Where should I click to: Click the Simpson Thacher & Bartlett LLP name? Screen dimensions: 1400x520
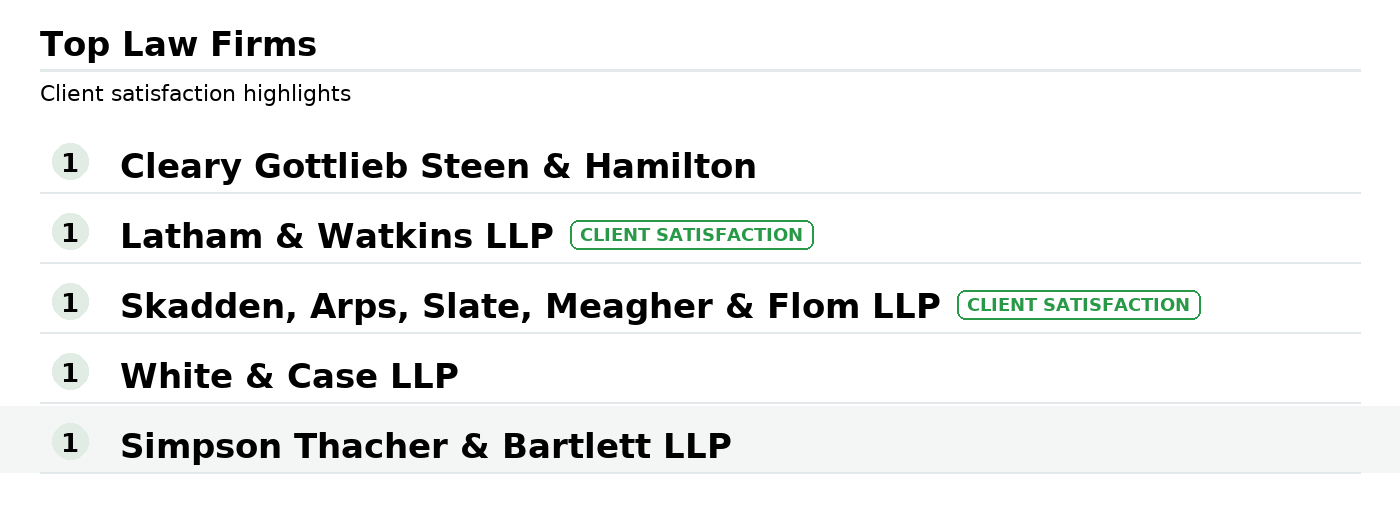click(x=425, y=446)
